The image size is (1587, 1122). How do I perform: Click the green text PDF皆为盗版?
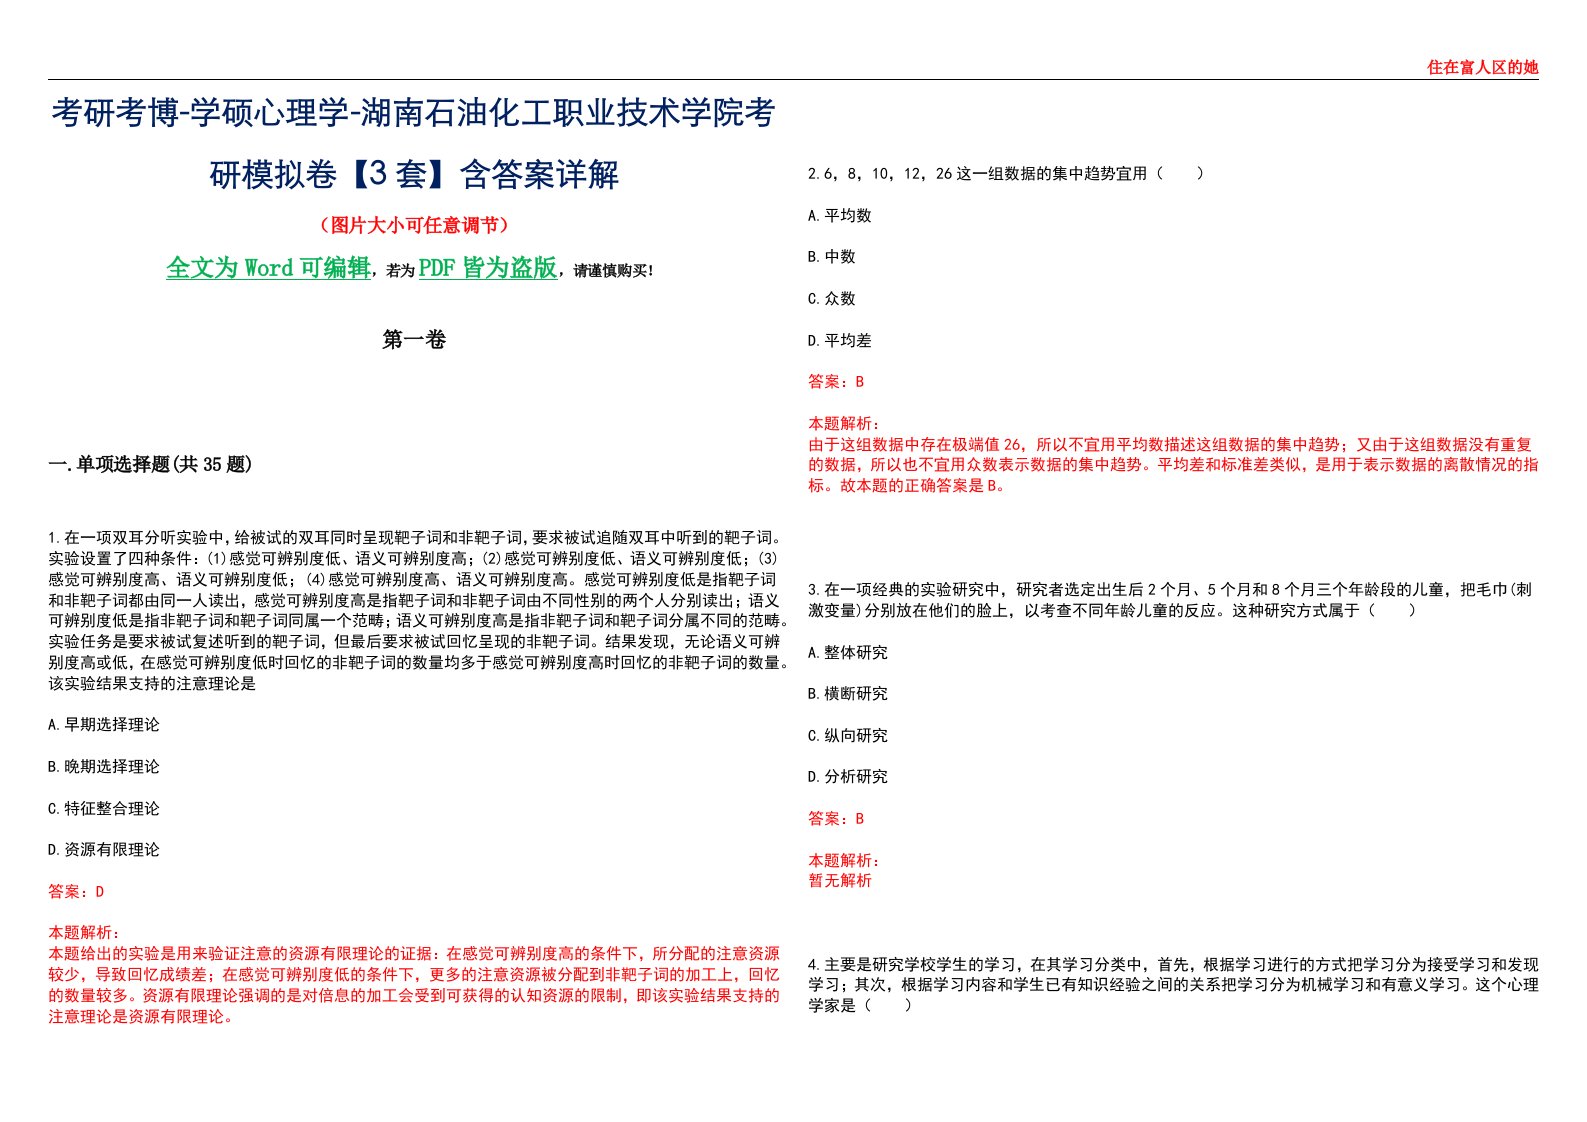[488, 268]
